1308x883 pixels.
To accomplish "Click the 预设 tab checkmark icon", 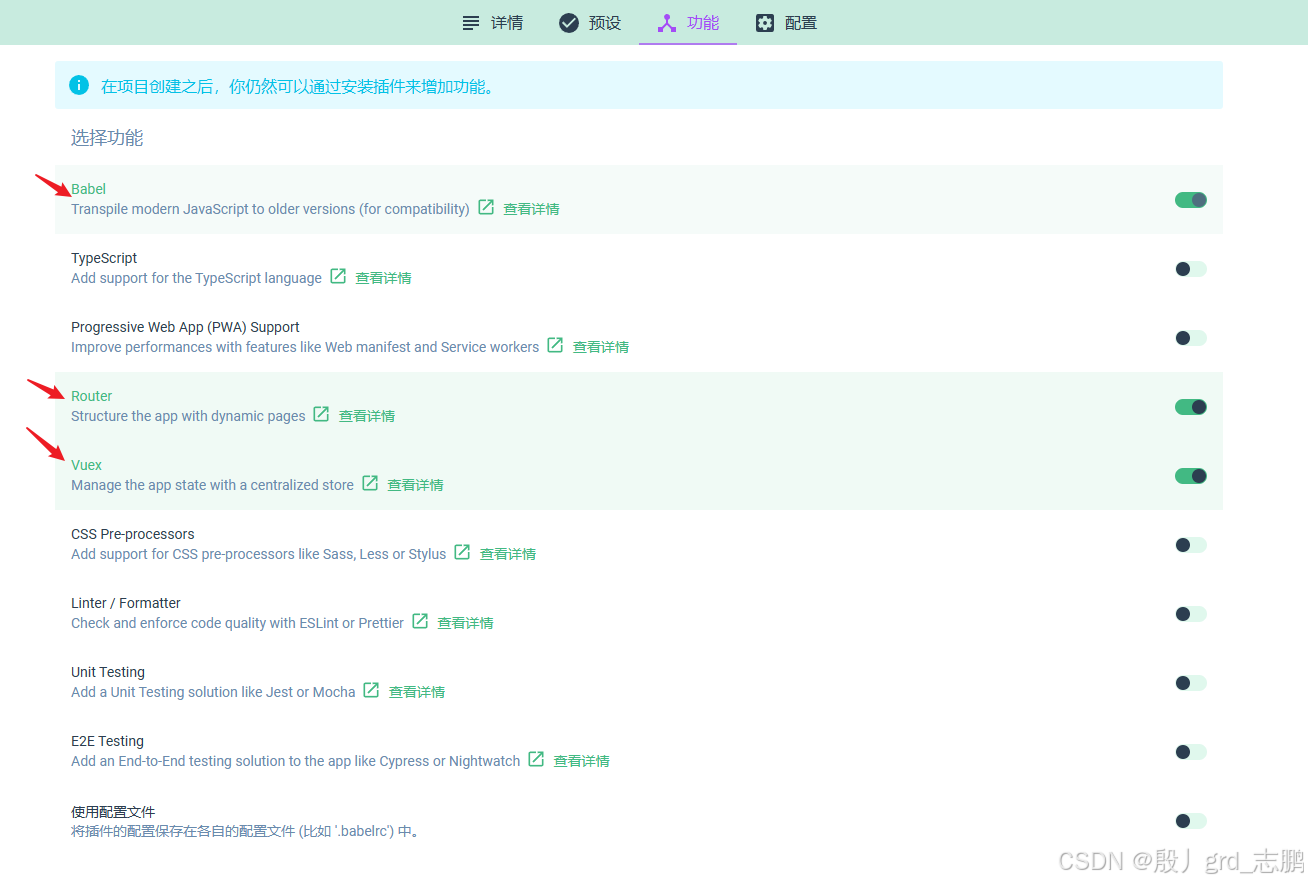I will click(569, 23).
